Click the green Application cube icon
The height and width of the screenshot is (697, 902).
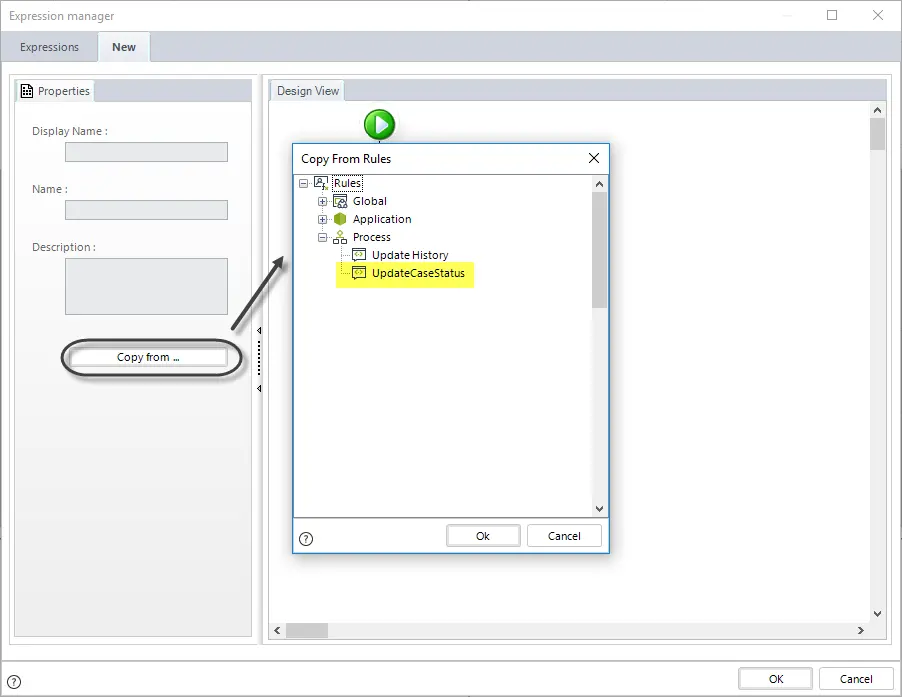(x=340, y=219)
